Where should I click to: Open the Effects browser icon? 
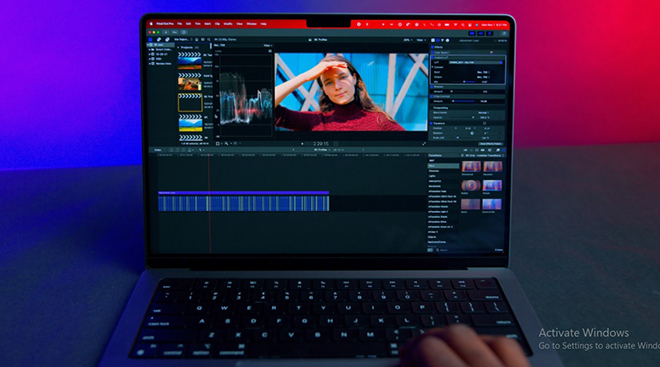click(498, 150)
